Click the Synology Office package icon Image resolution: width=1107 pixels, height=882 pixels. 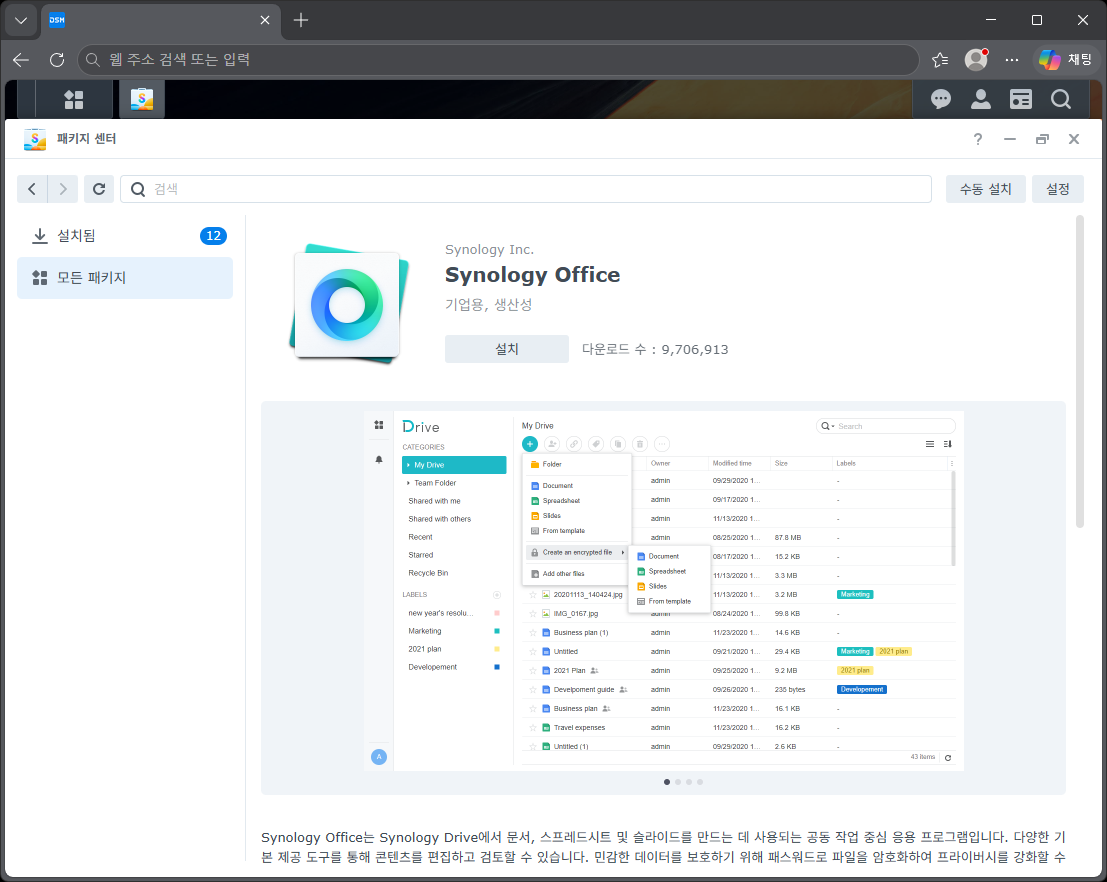click(x=349, y=304)
